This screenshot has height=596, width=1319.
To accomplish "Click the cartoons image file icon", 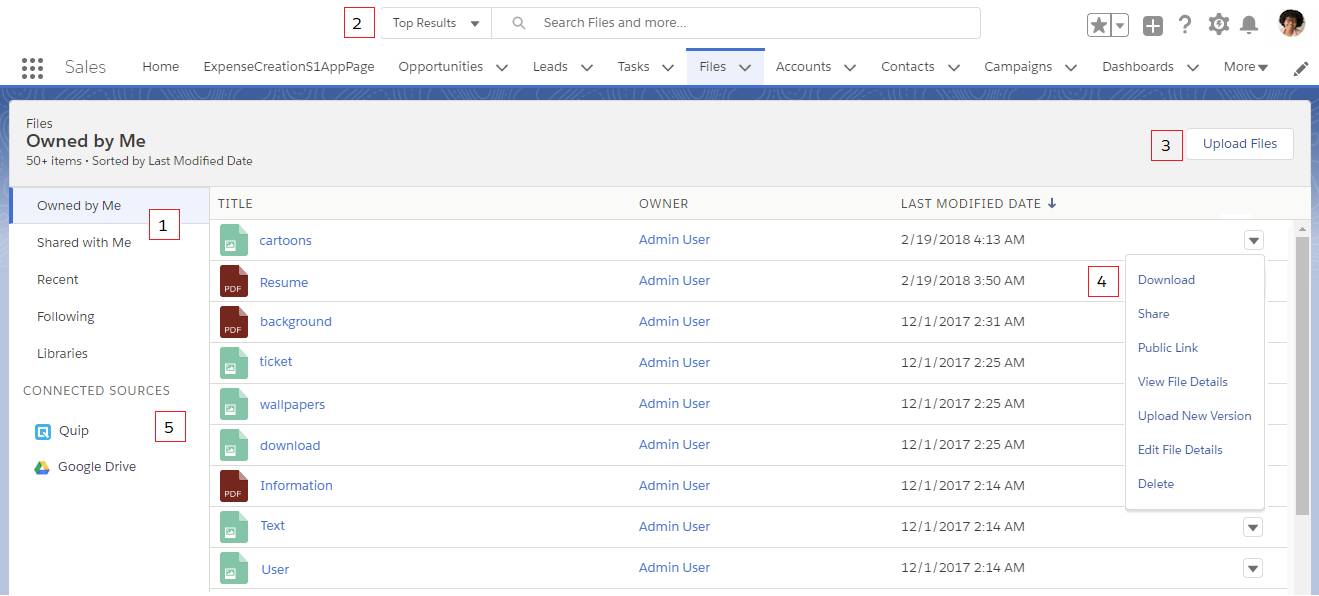I will (x=233, y=240).
